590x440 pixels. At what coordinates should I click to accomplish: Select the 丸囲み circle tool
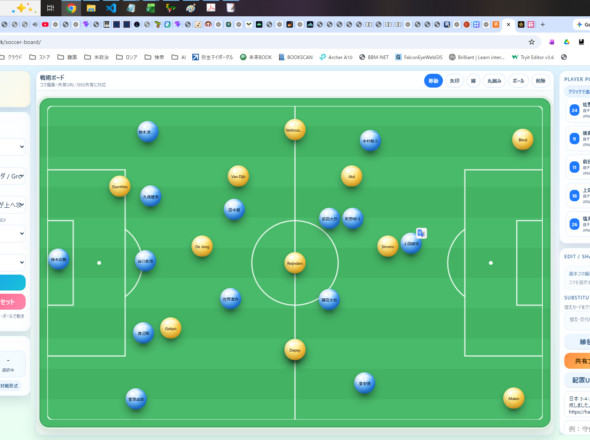[x=494, y=81]
